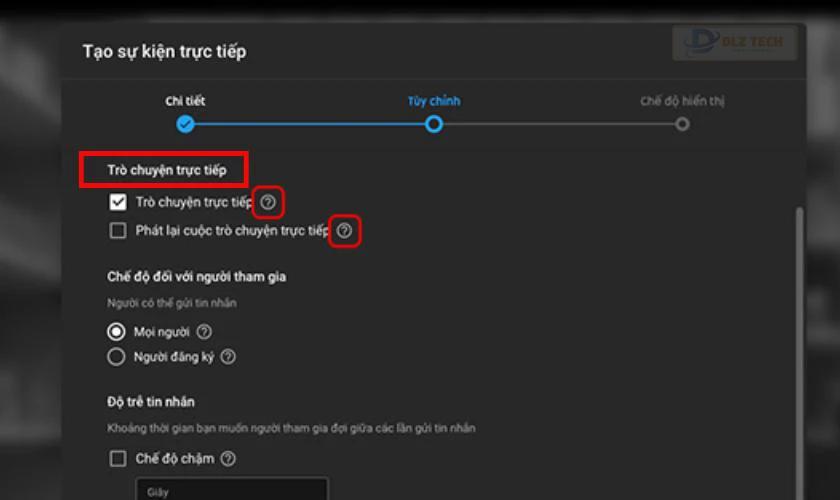Open help icon beside Chế độ chậm
The image size is (840, 500).
(x=228, y=459)
